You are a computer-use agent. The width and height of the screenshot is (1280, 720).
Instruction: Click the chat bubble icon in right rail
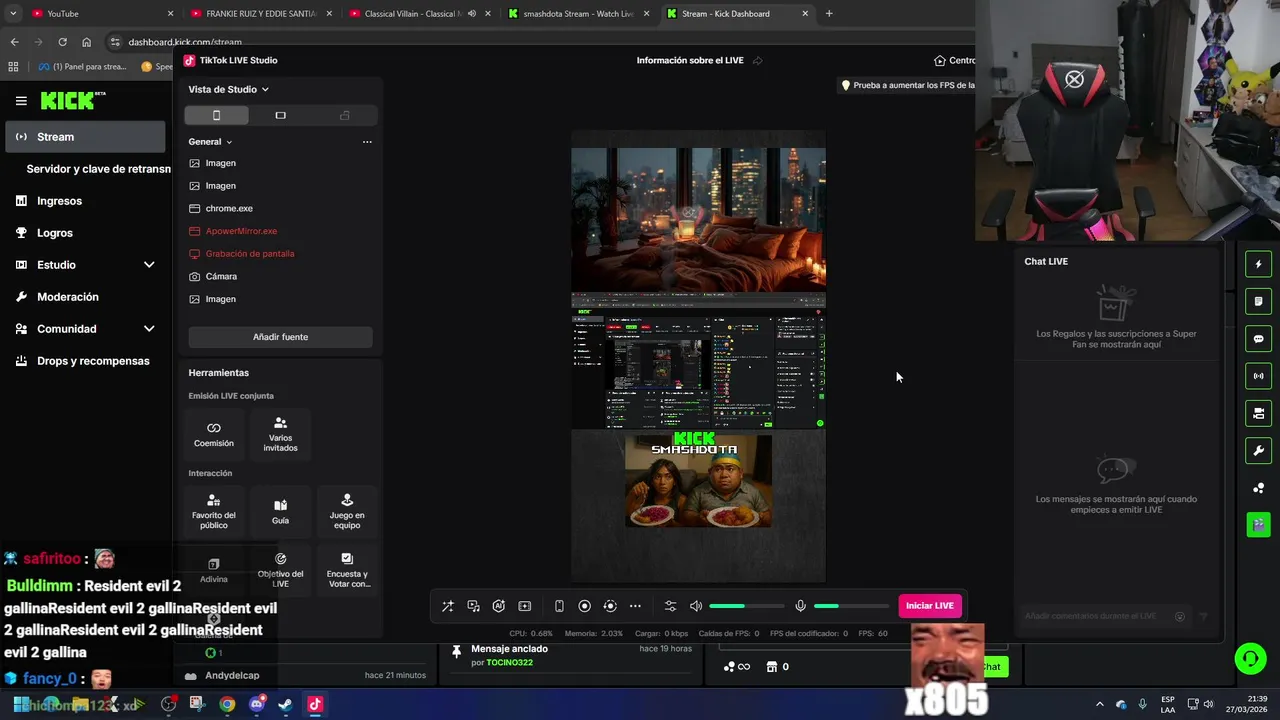click(x=1258, y=339)
